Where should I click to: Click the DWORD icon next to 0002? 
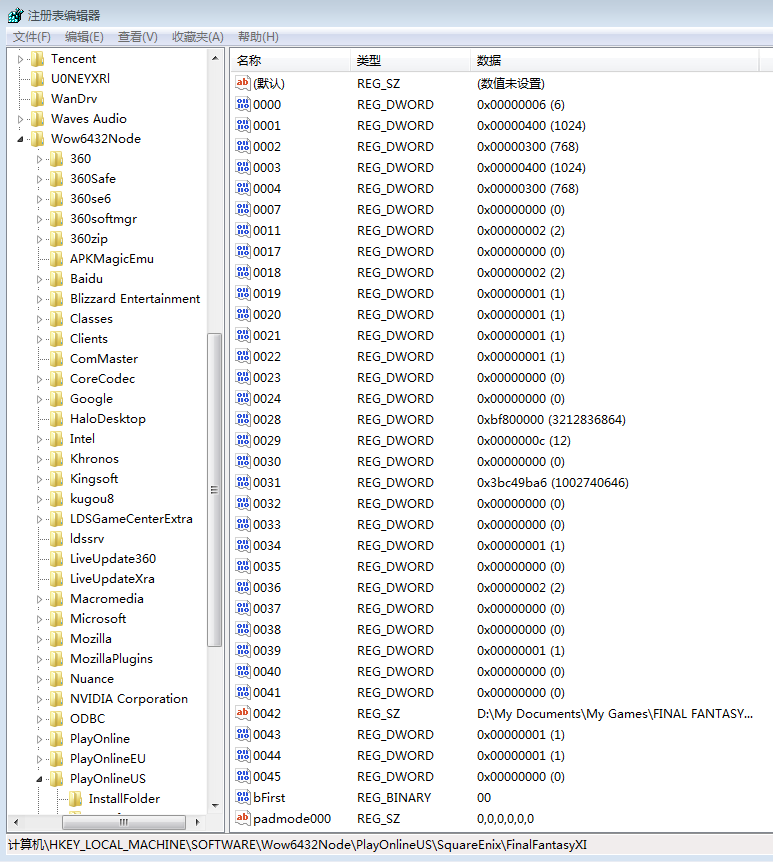(x=242, y=146)
